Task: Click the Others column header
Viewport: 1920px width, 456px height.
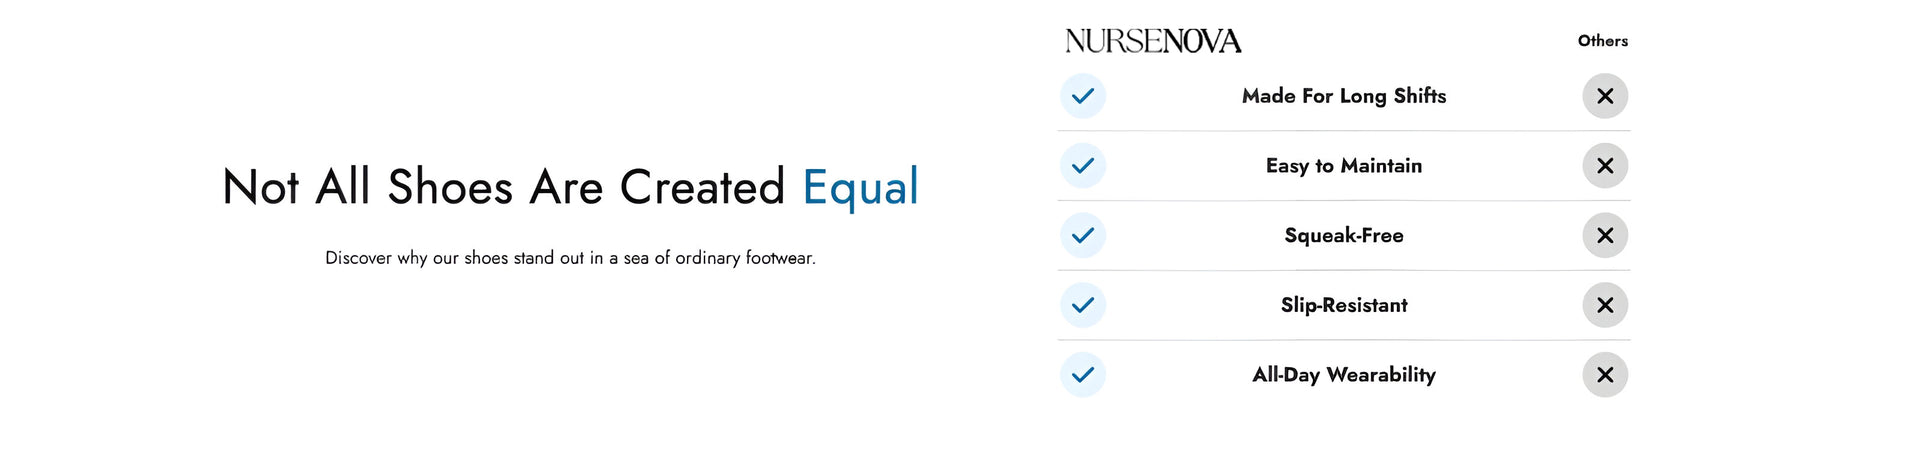Action: [1602, 41]
